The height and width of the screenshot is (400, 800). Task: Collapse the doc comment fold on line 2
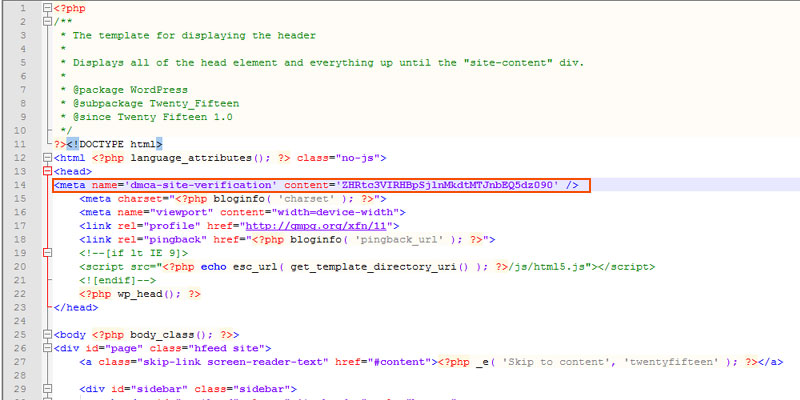[x=47, y=21]
